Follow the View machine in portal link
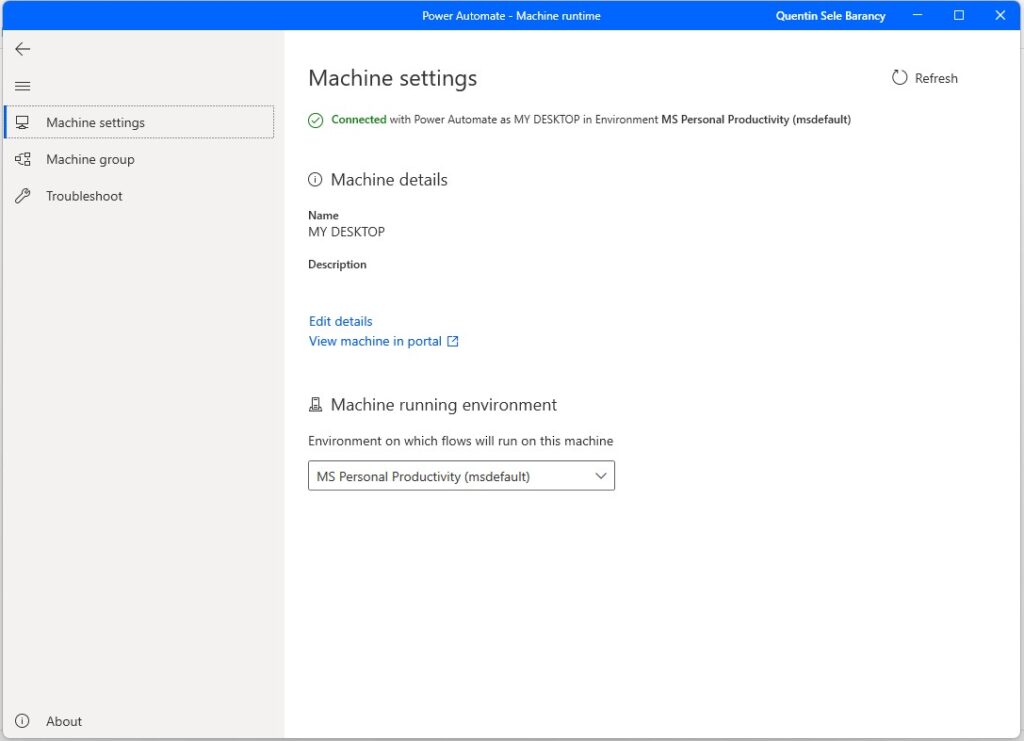The height and width of the screenshot is (741, 1024). click(x=375, y=341)
